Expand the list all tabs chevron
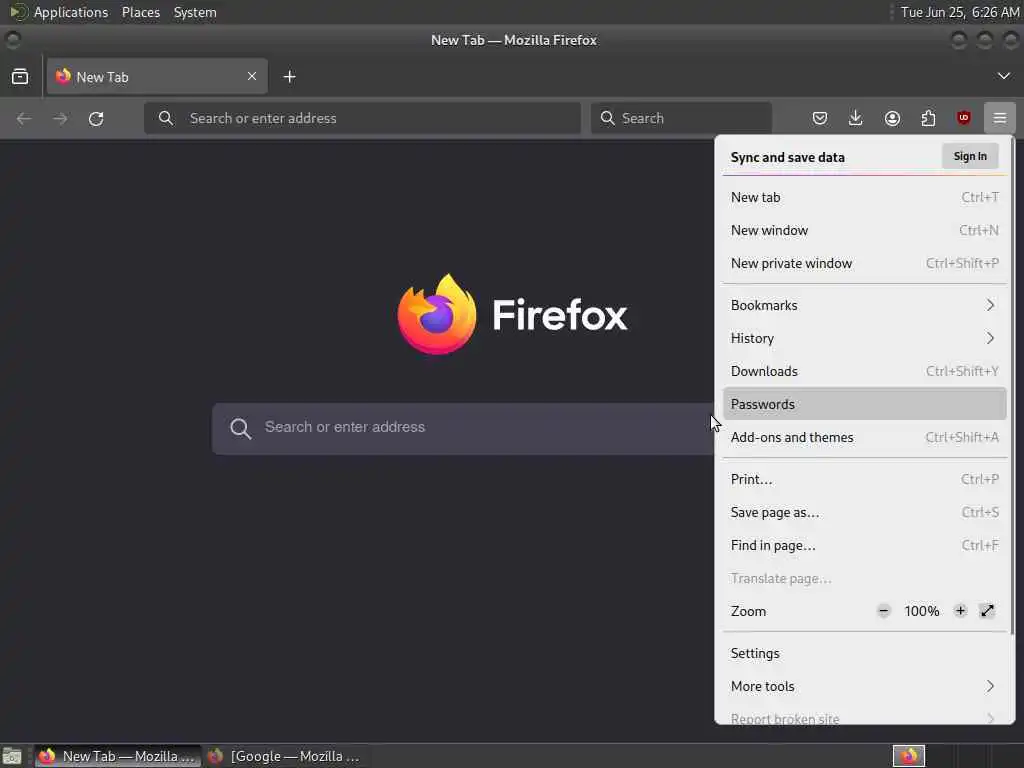 tap(1003, 76)
